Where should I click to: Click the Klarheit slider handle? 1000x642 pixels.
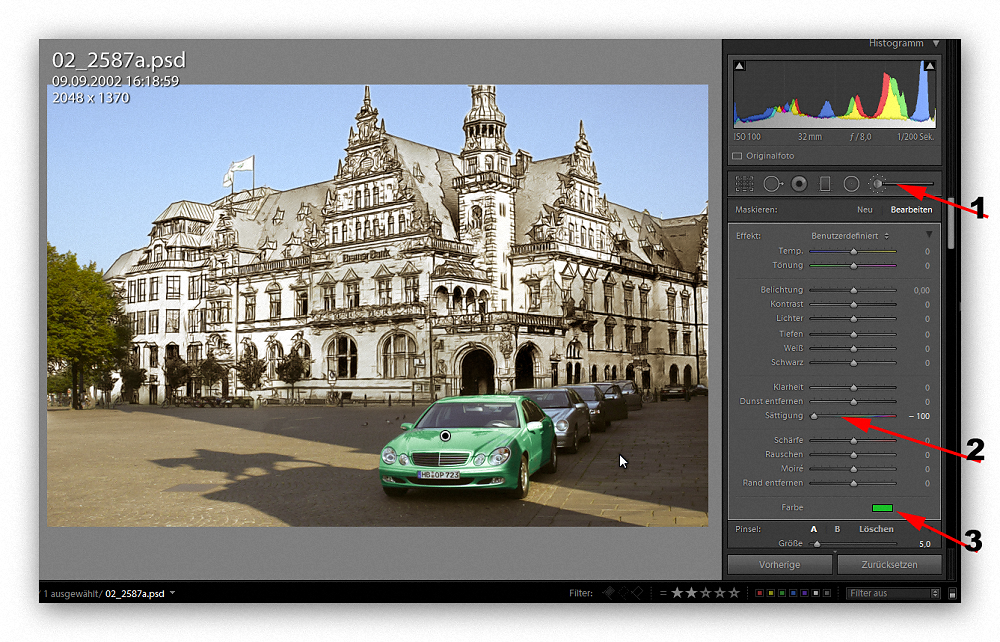pos(853,388)
